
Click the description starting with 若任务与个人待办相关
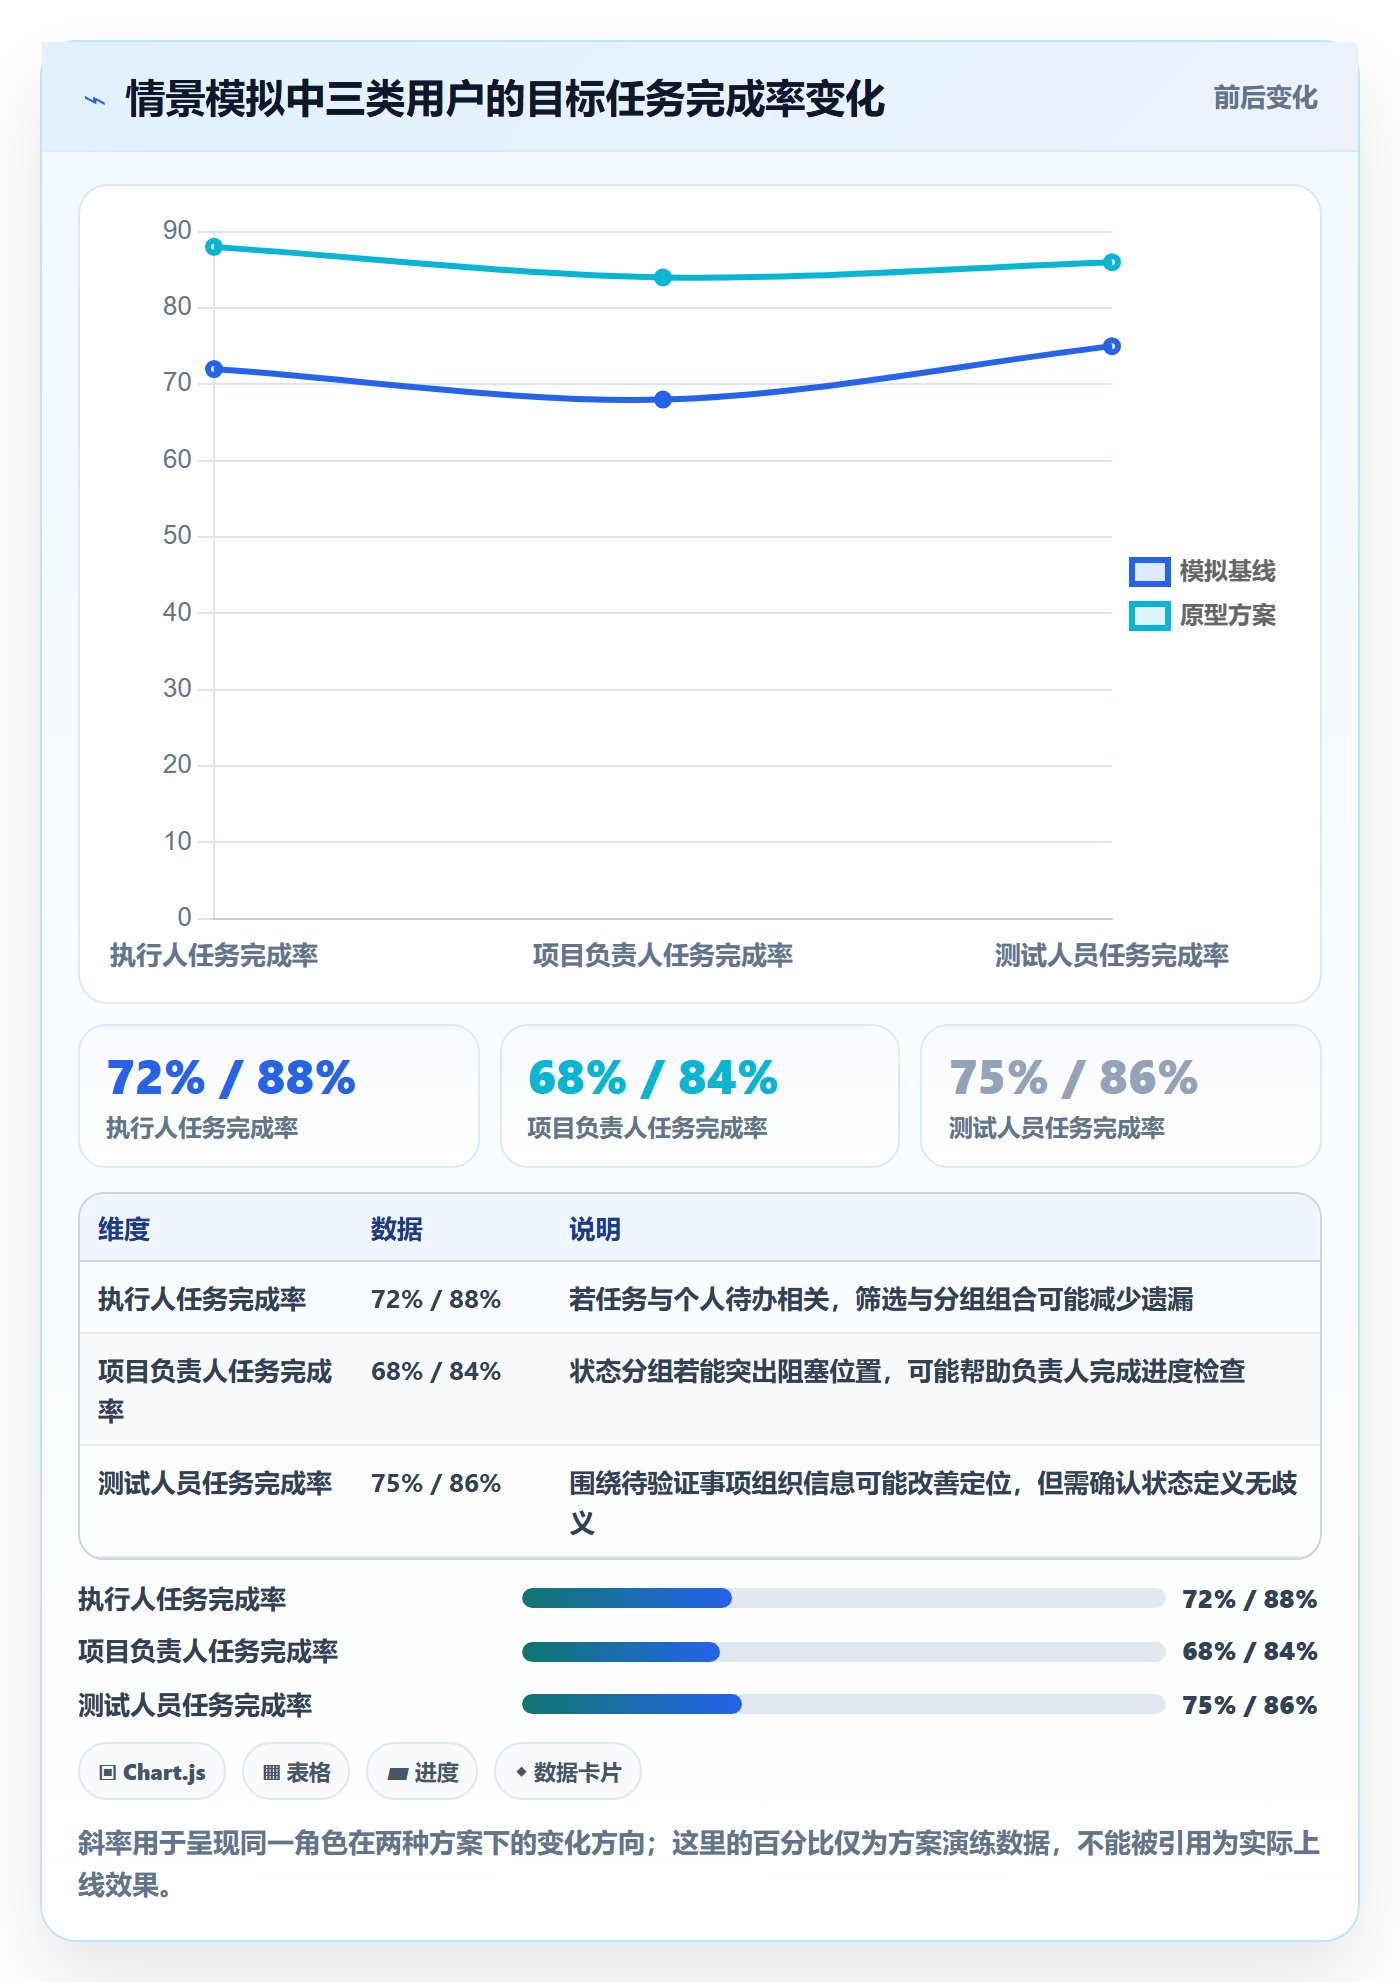(x=881, y=1299)
